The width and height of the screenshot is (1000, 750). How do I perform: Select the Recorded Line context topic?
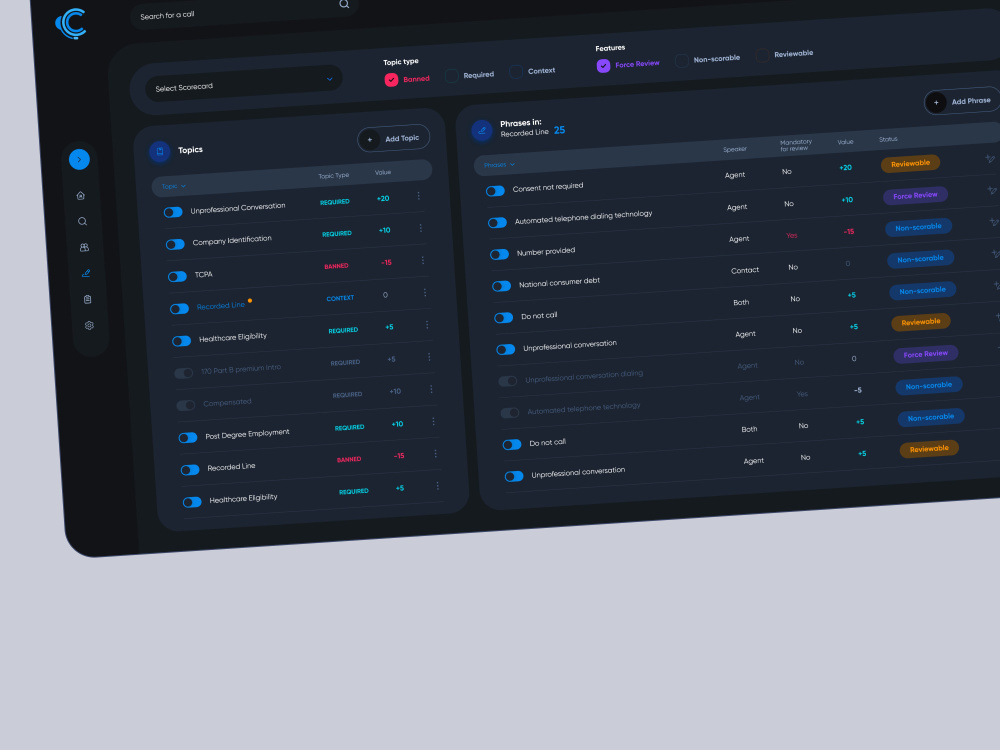pyautogui.click(x=221, y=305)
